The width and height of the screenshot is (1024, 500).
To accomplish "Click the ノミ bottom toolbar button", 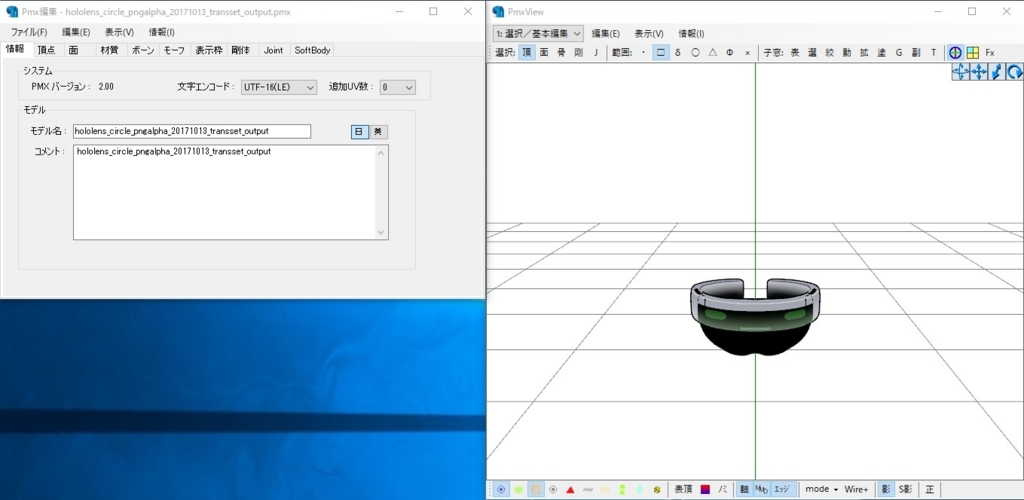I will coord(723,490).
